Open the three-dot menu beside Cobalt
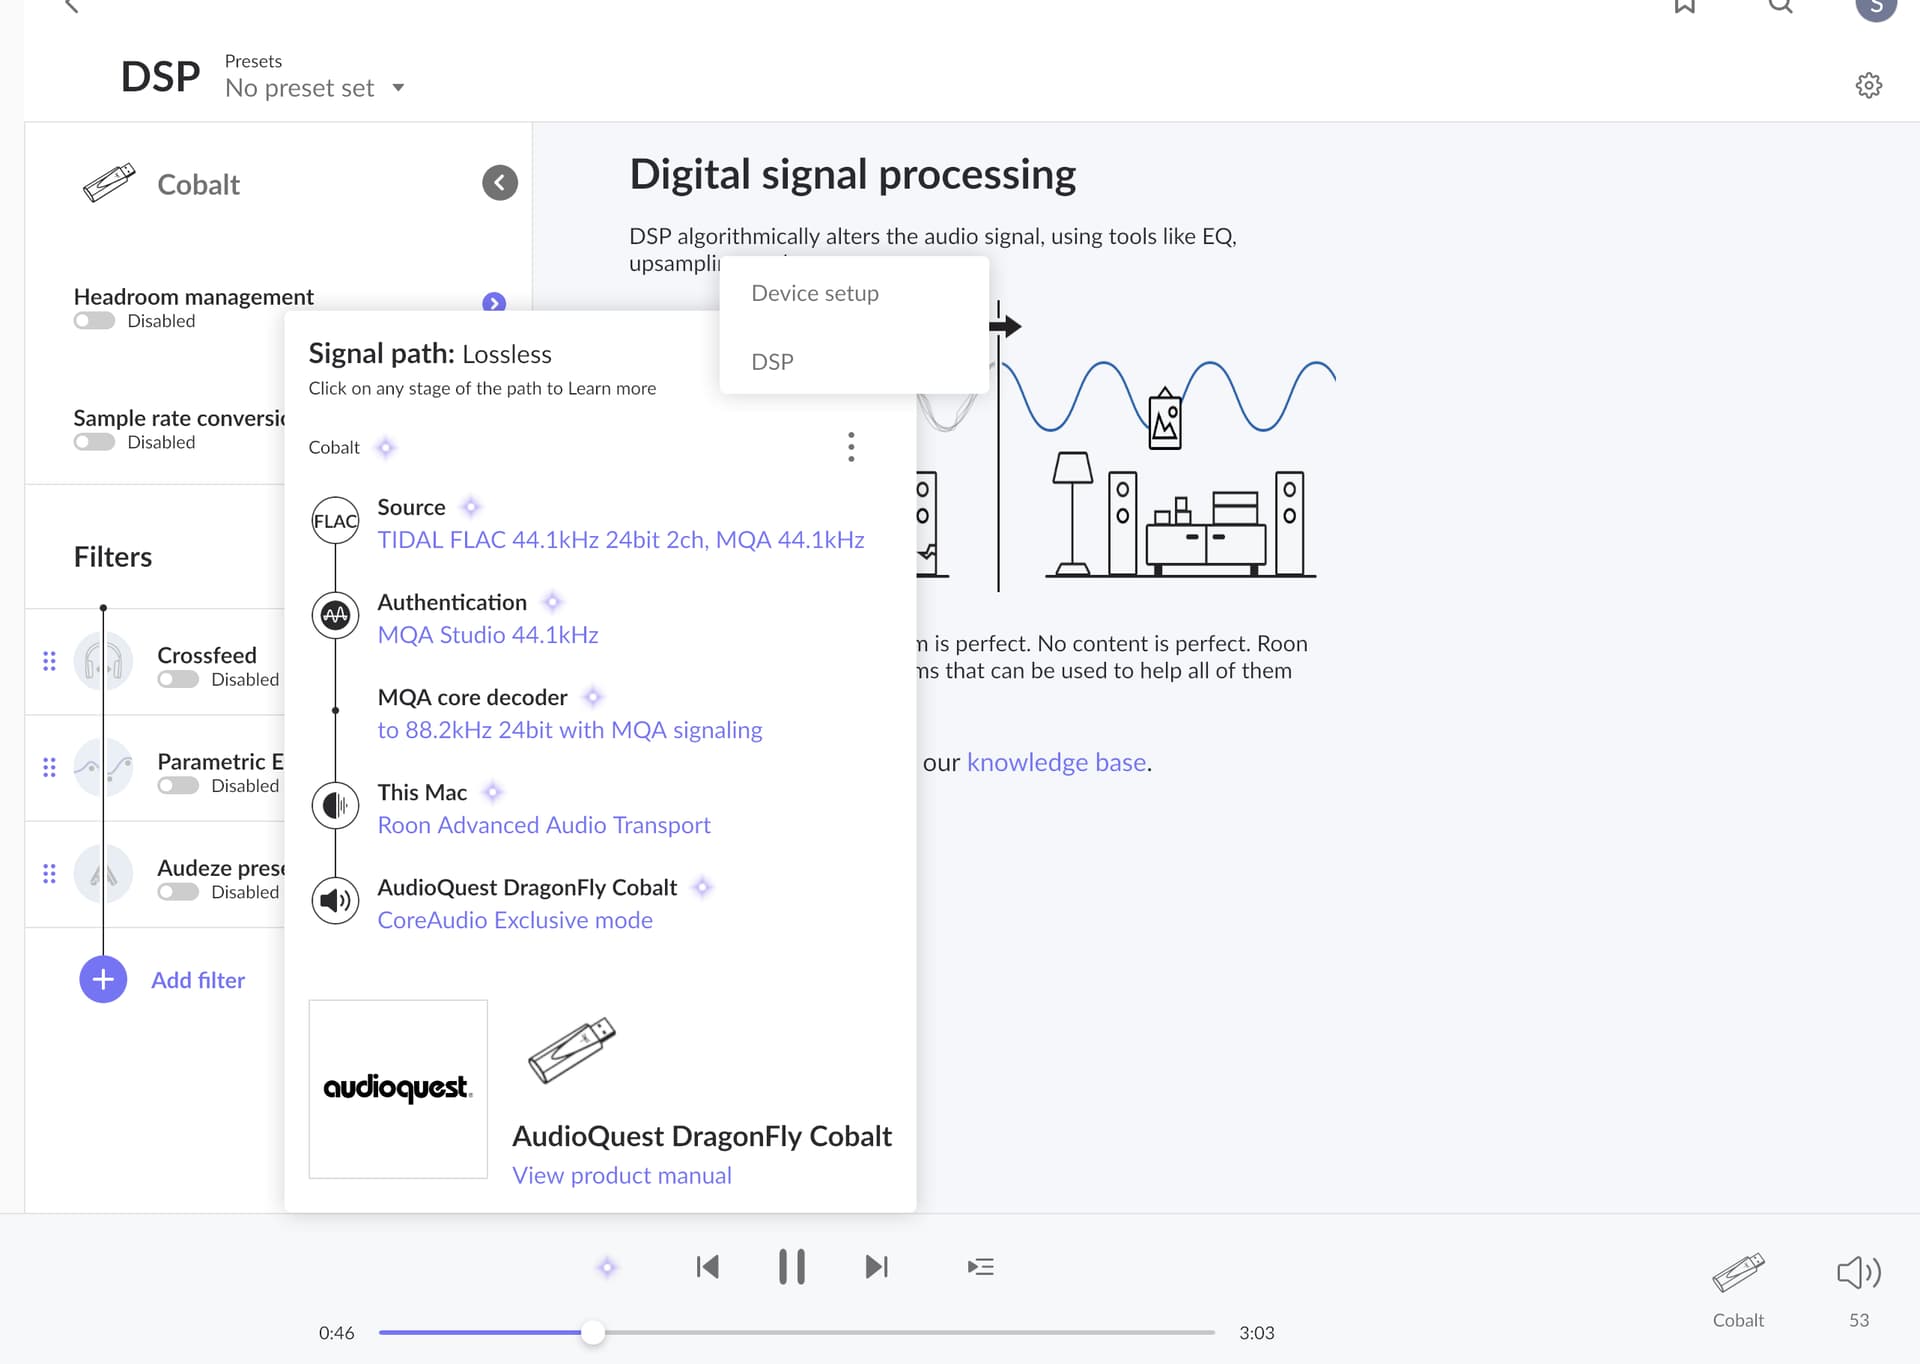The height and width of the screenshot is (1364, 1920). click(851, 447)
